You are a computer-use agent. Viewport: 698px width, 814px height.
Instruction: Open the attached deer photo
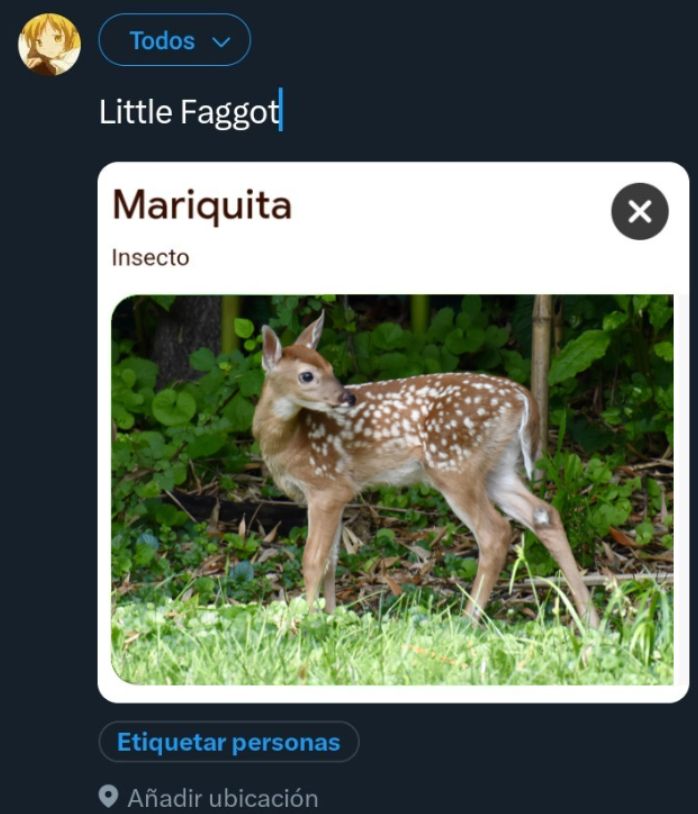coord(392,490)
